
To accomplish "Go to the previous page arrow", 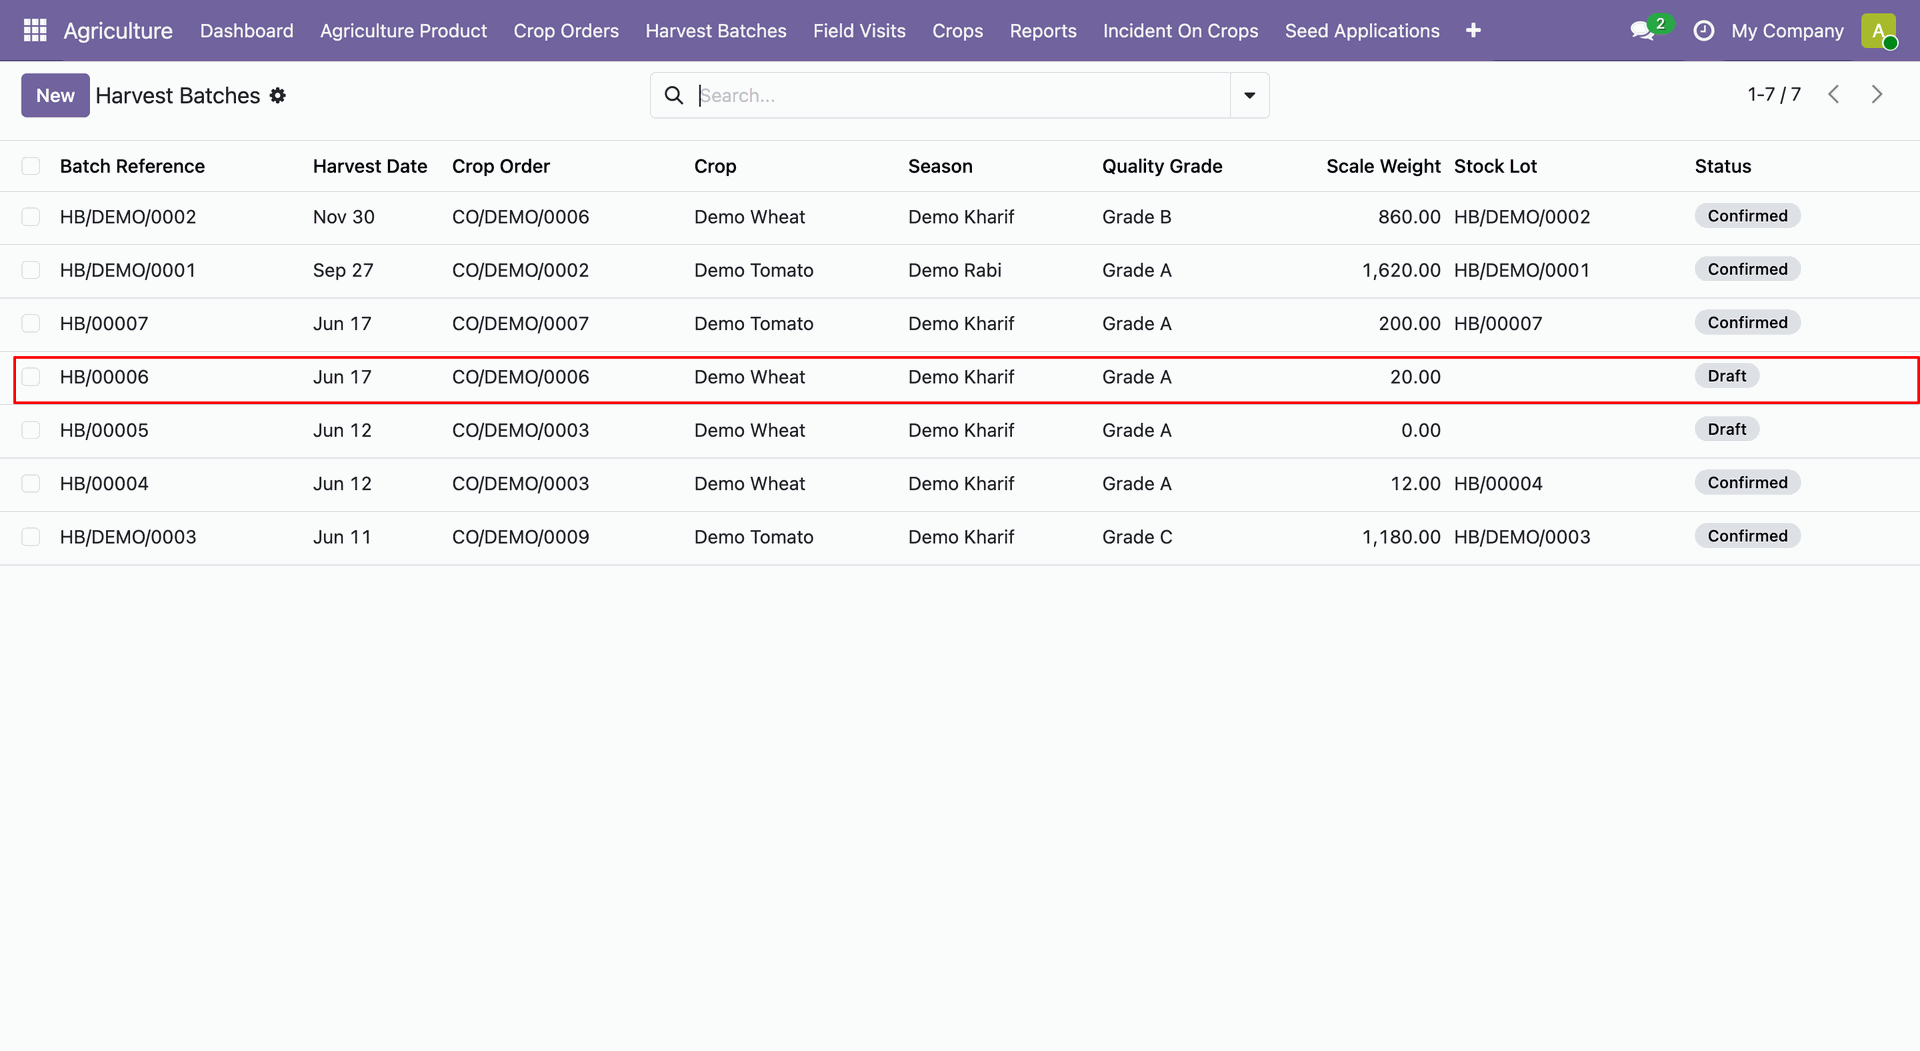I will point(1834,95).
